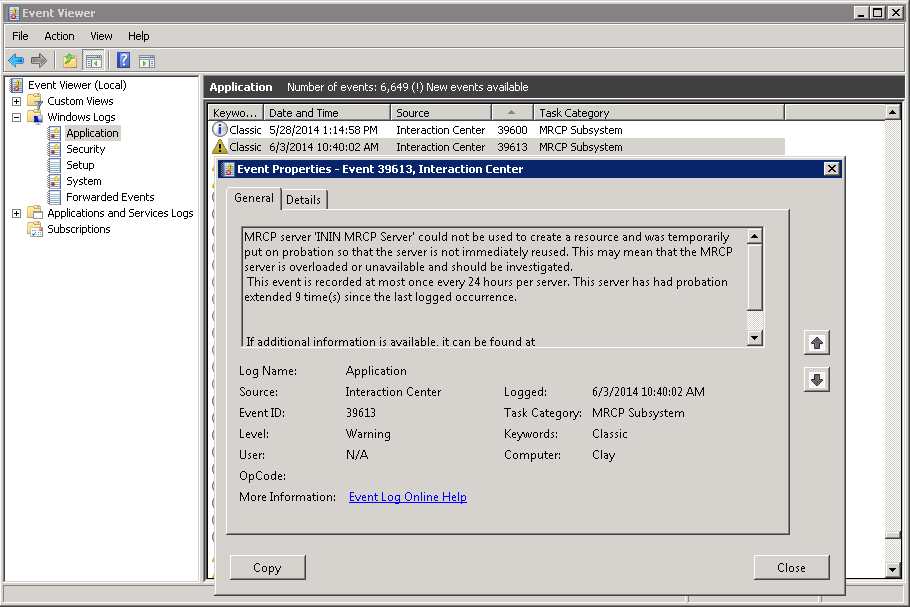910x607 pixels.
Task: Sort by the Date and Time column
Action: click(325, 113)
